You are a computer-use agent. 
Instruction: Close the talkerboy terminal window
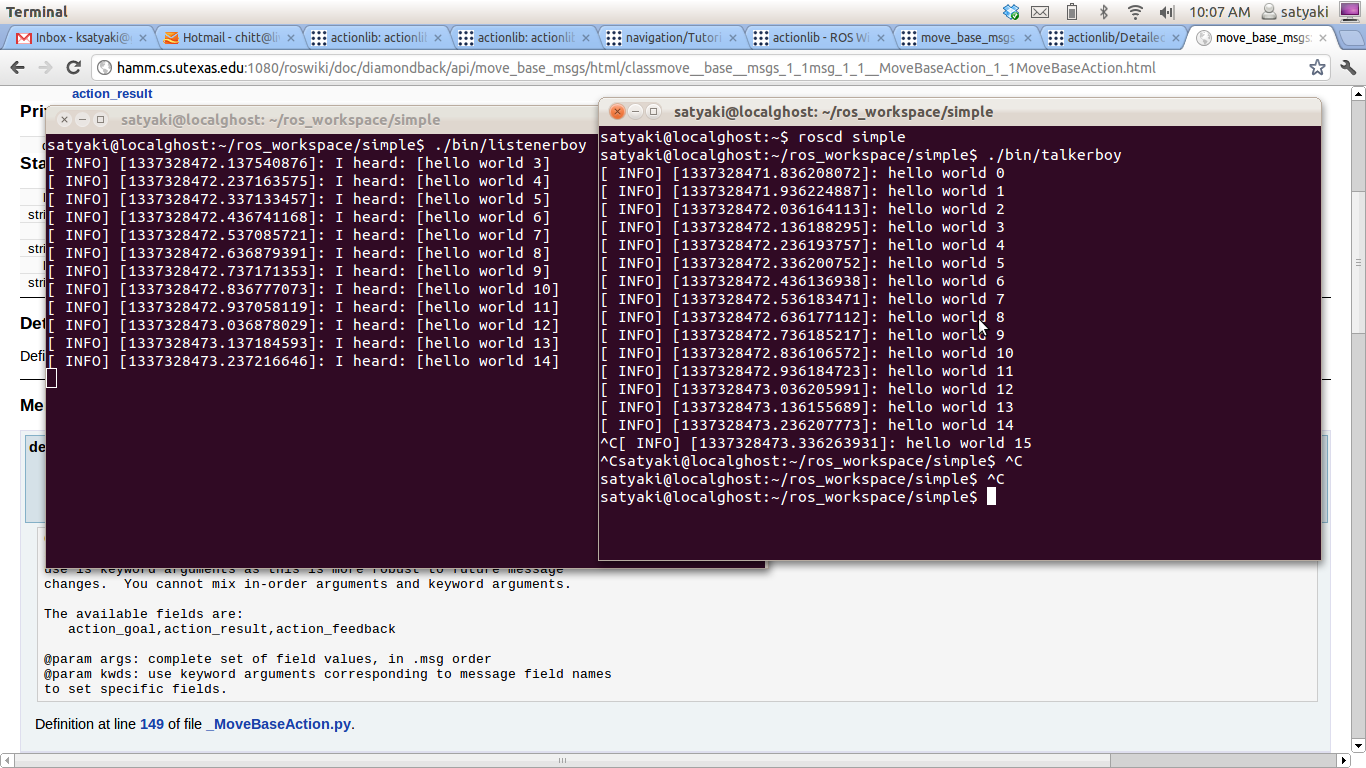617,111
